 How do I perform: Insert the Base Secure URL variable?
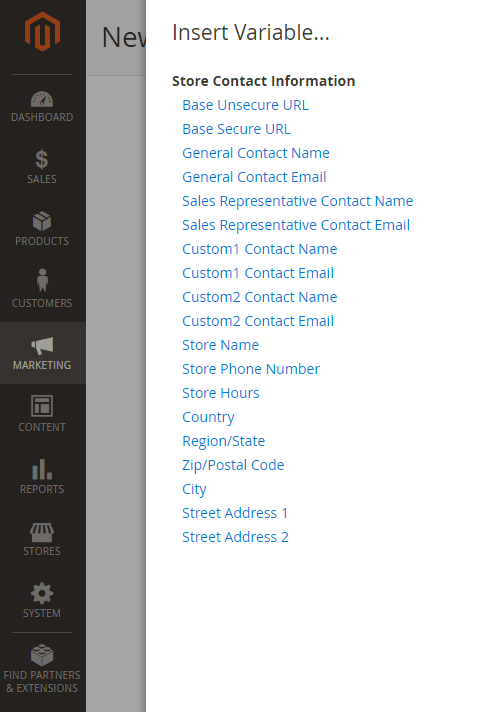pos(236,129)
